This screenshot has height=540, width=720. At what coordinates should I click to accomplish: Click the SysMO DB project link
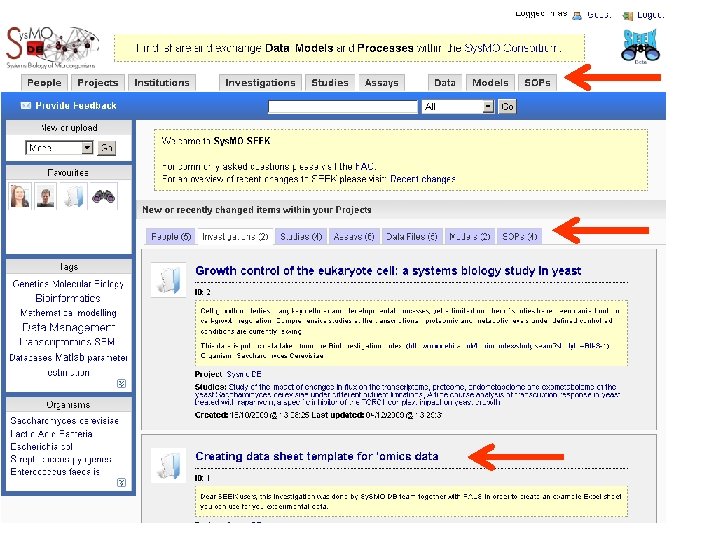(x=244, y=374)
